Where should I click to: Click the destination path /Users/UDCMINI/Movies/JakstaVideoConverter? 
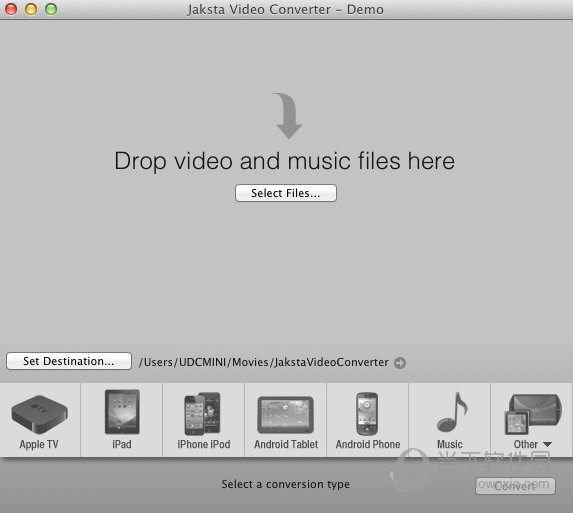263,362
